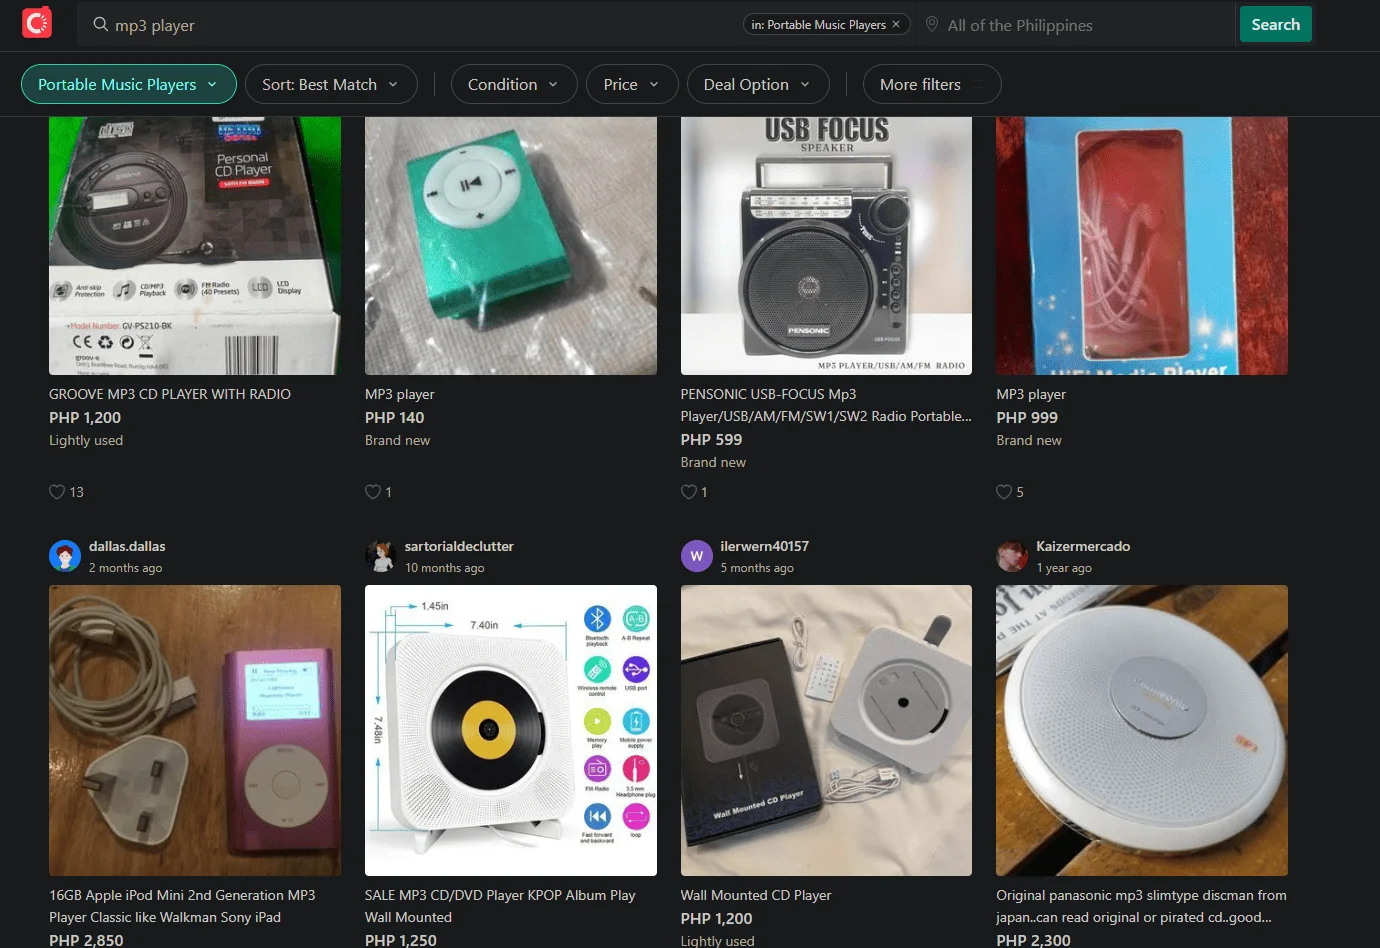Click the PHP 140 price
The image size is (1380, 948).
coord(395,417)
